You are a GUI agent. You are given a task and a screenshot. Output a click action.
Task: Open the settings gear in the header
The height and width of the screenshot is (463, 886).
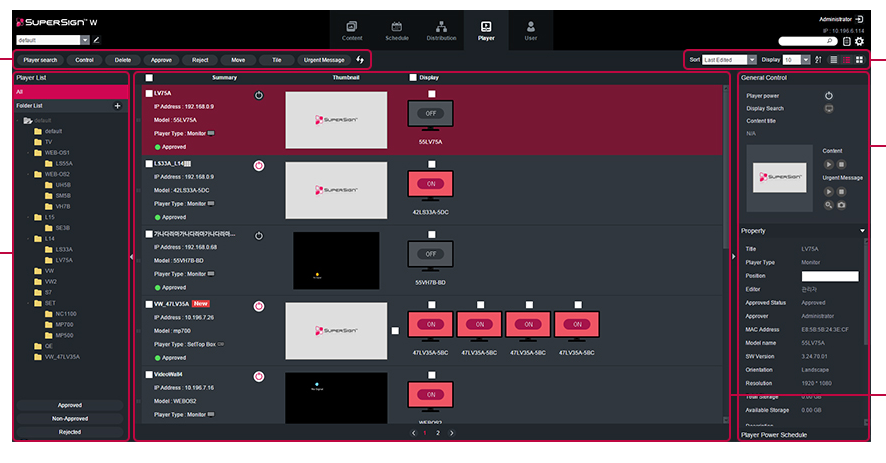(859, 41)
